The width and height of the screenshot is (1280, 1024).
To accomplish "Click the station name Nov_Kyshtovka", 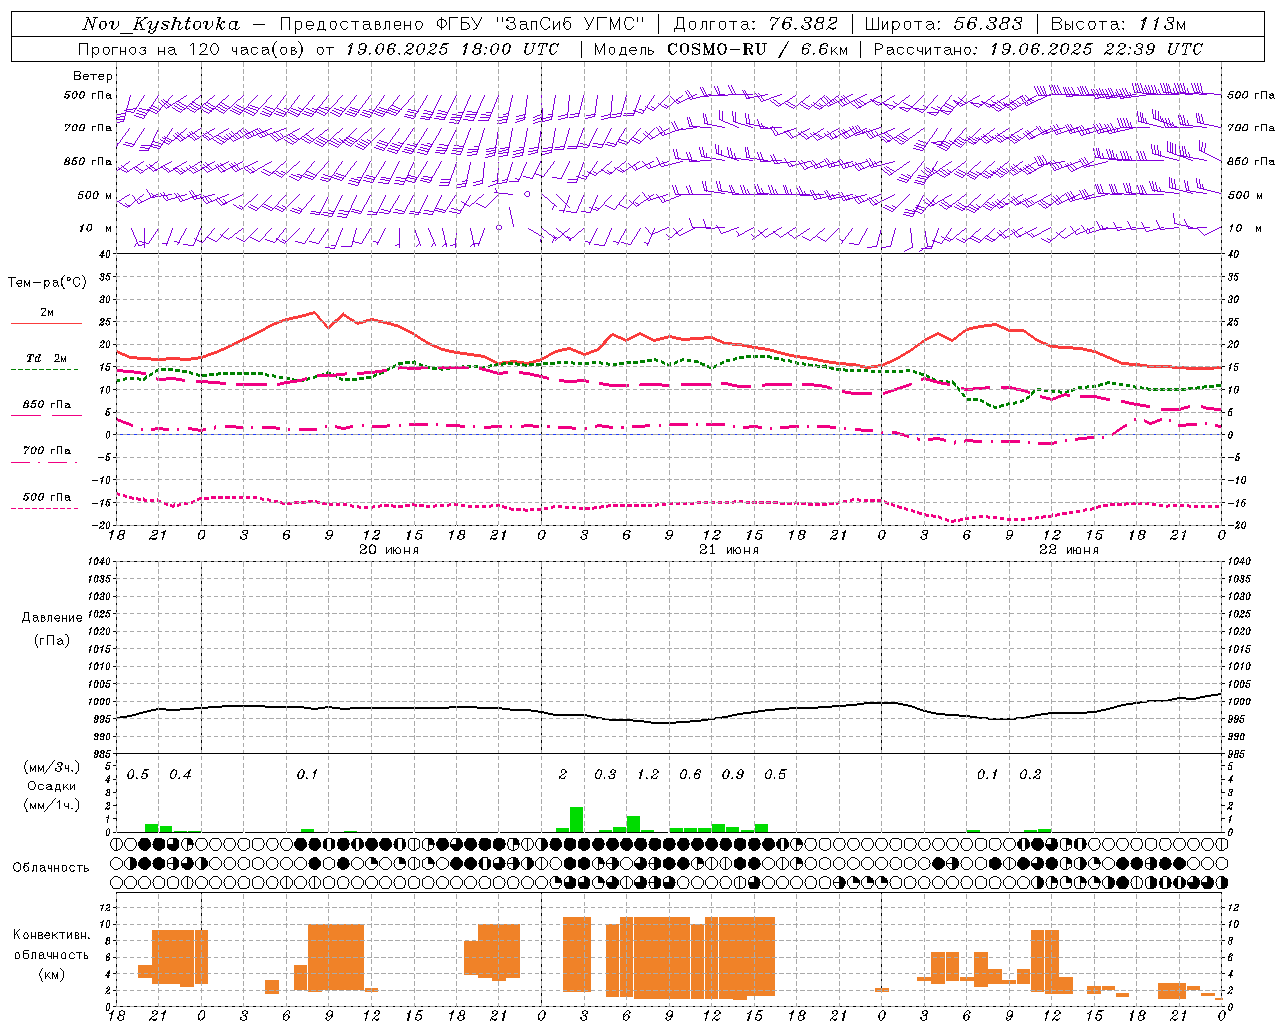I will pos(162,24).
